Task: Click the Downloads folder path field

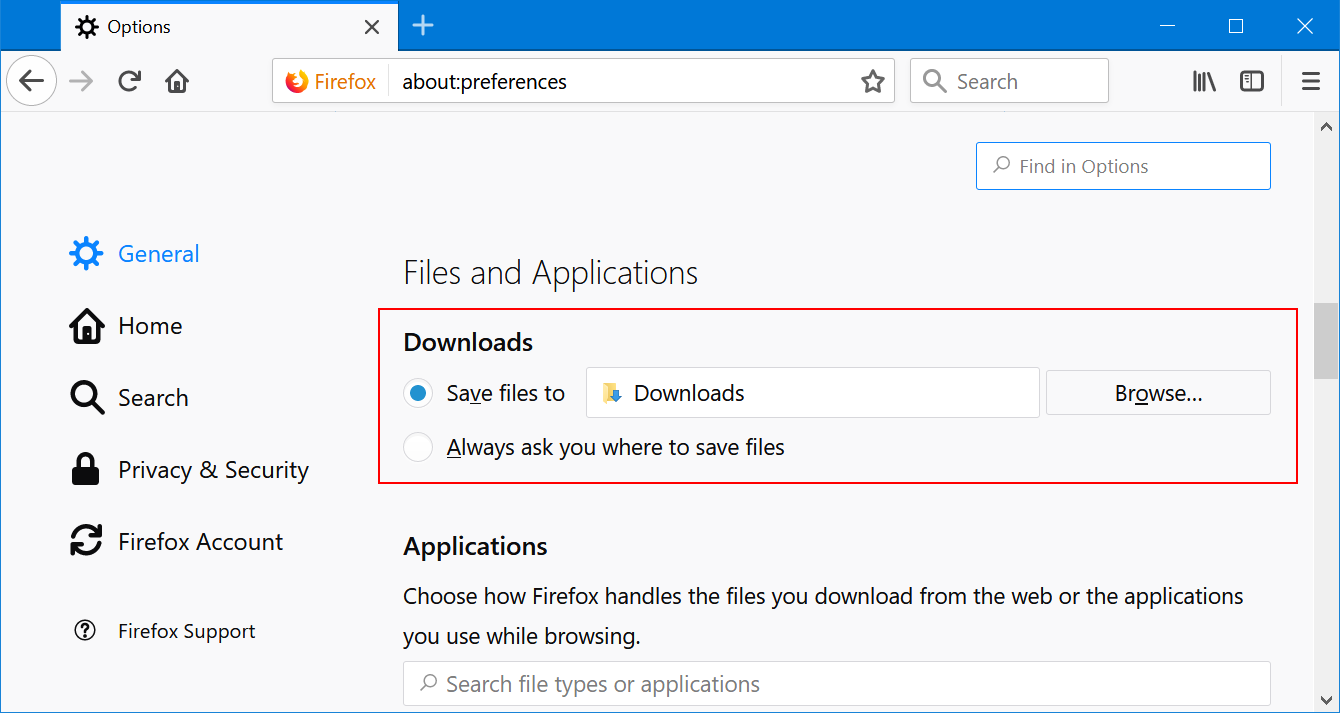Action: click(813, 393)
